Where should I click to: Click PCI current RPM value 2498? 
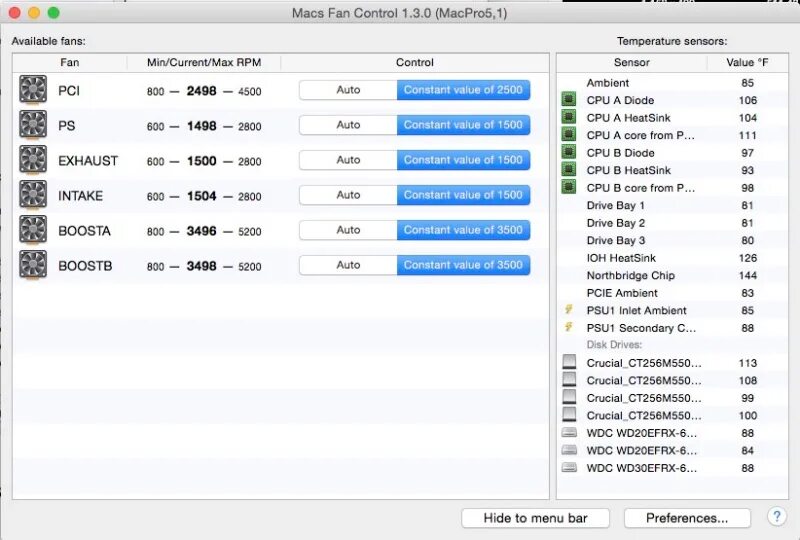pos(202,91)
